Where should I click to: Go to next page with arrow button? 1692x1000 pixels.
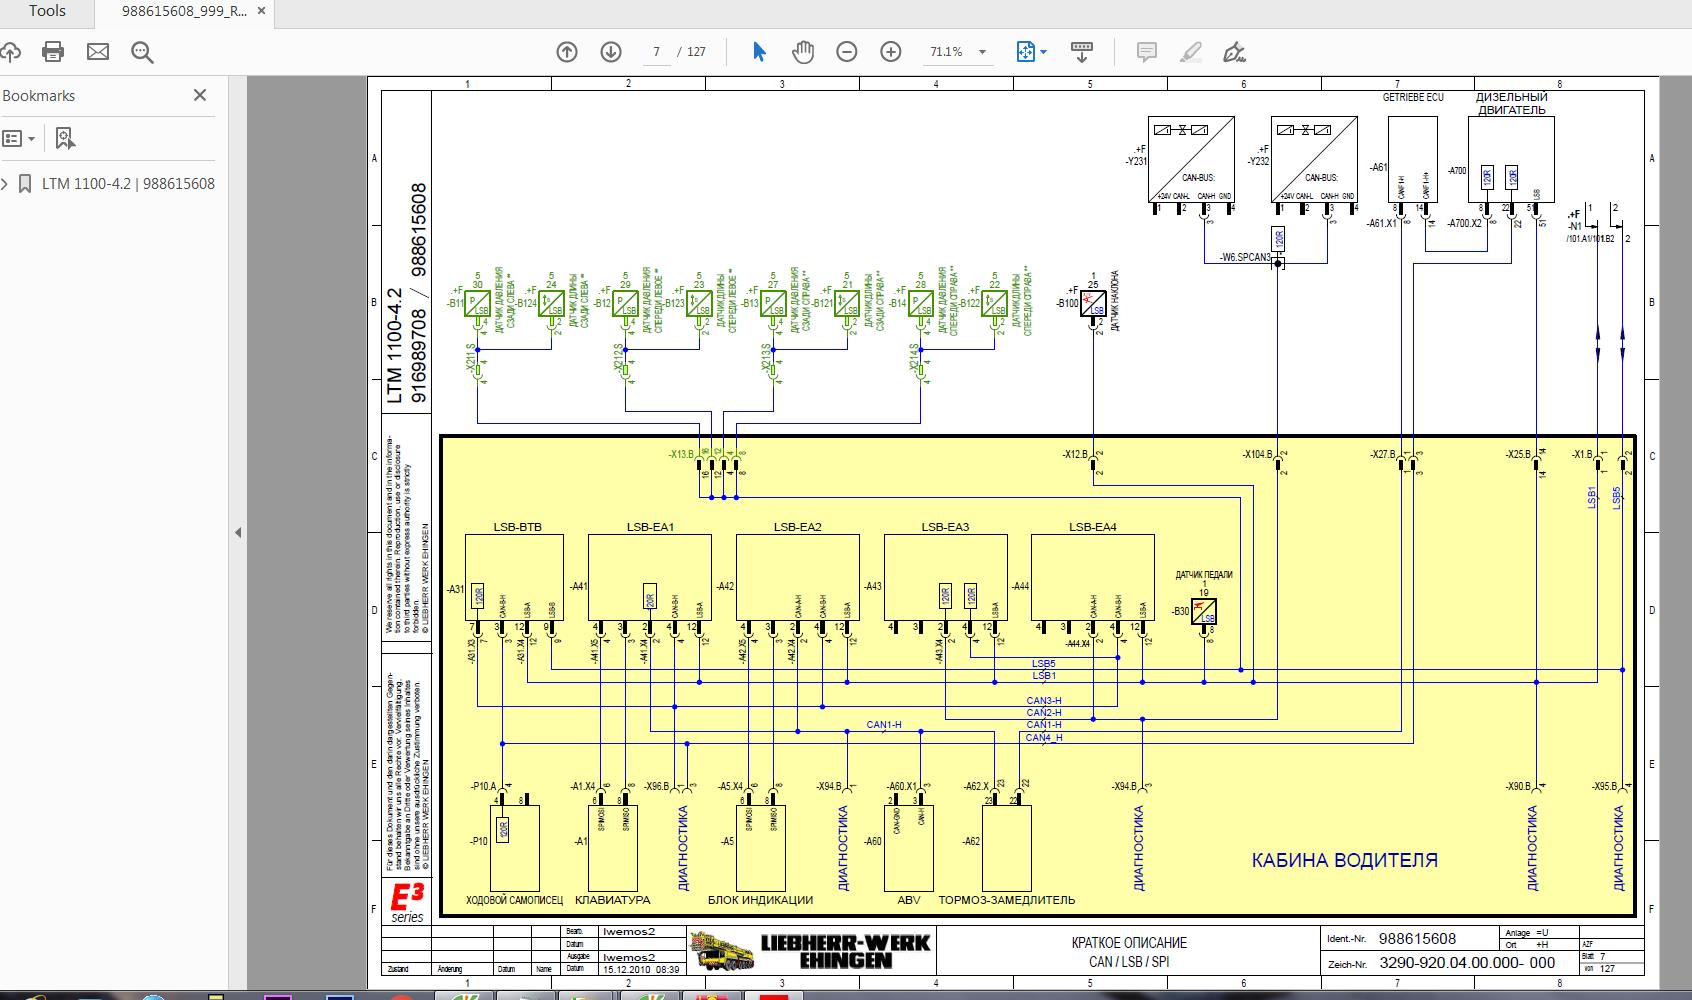610,50
